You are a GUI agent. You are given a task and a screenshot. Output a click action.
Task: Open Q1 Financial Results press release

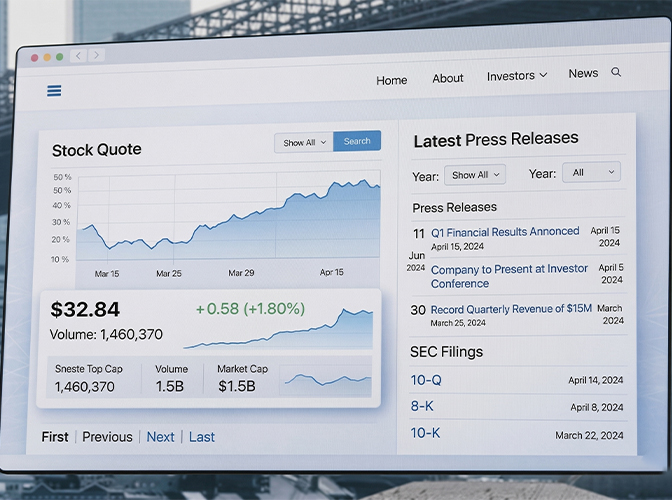(505, 232)
